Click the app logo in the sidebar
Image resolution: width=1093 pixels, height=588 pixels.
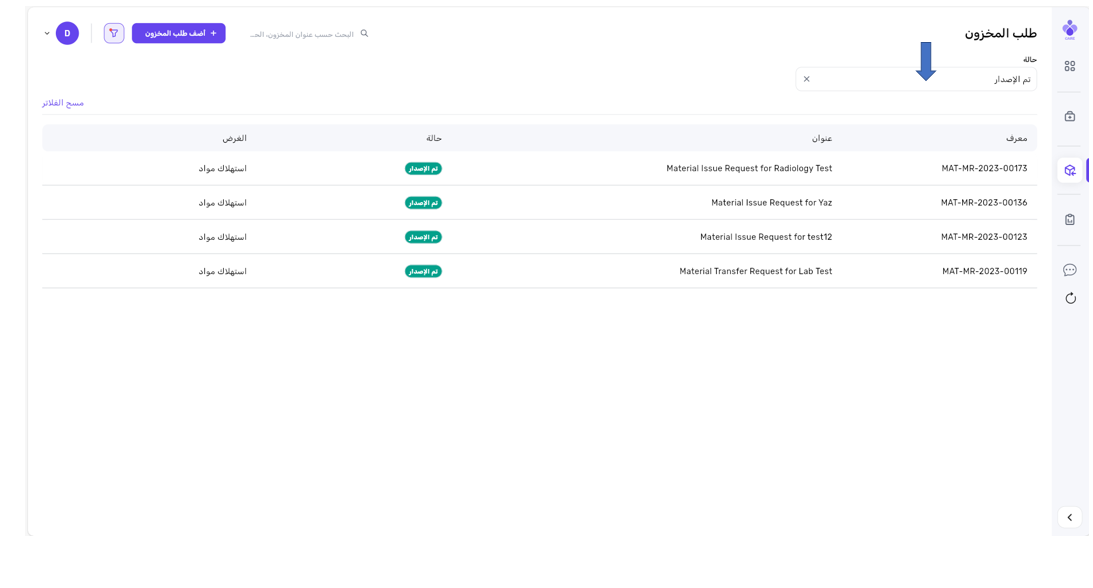(1069, 29)
